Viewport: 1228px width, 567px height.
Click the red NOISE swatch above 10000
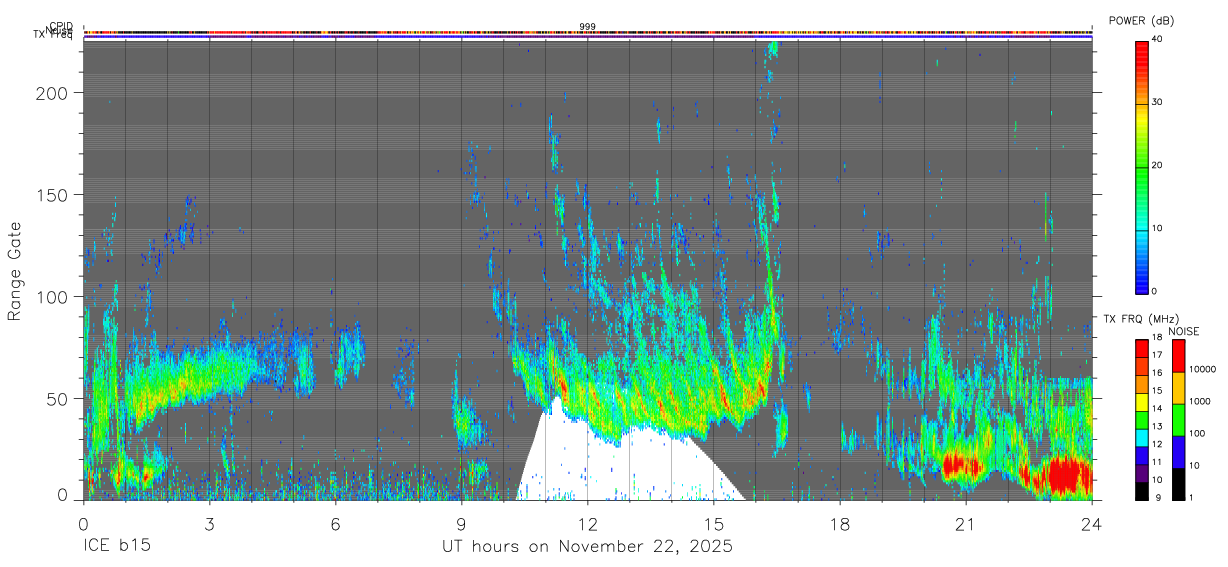pyautogui.click(x=1178, y=356)
